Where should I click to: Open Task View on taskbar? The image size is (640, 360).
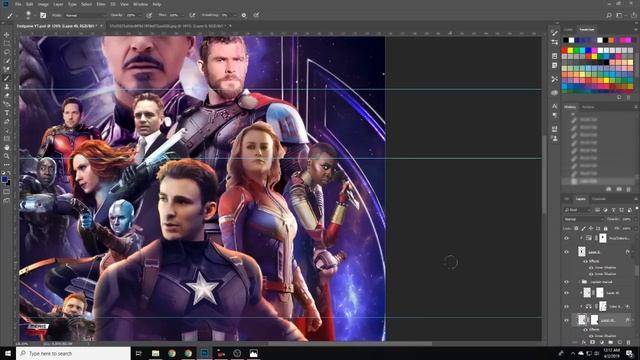[x=138, y=353]
